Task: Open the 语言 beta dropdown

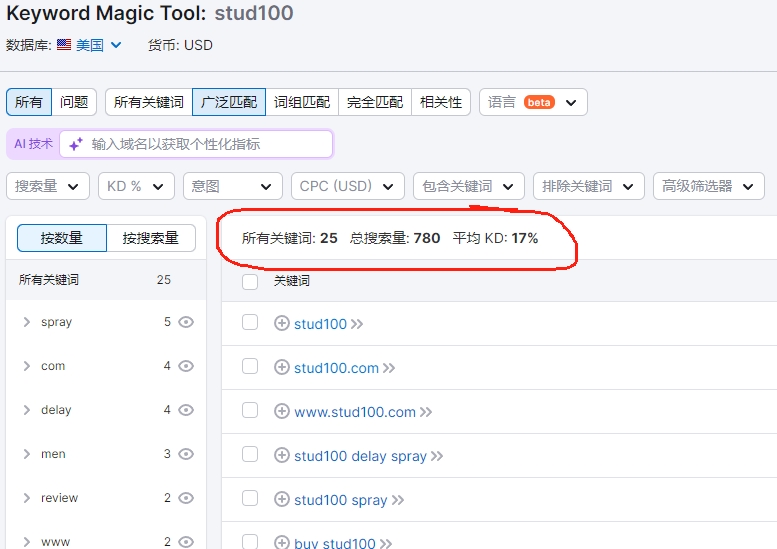Action: 533,102
